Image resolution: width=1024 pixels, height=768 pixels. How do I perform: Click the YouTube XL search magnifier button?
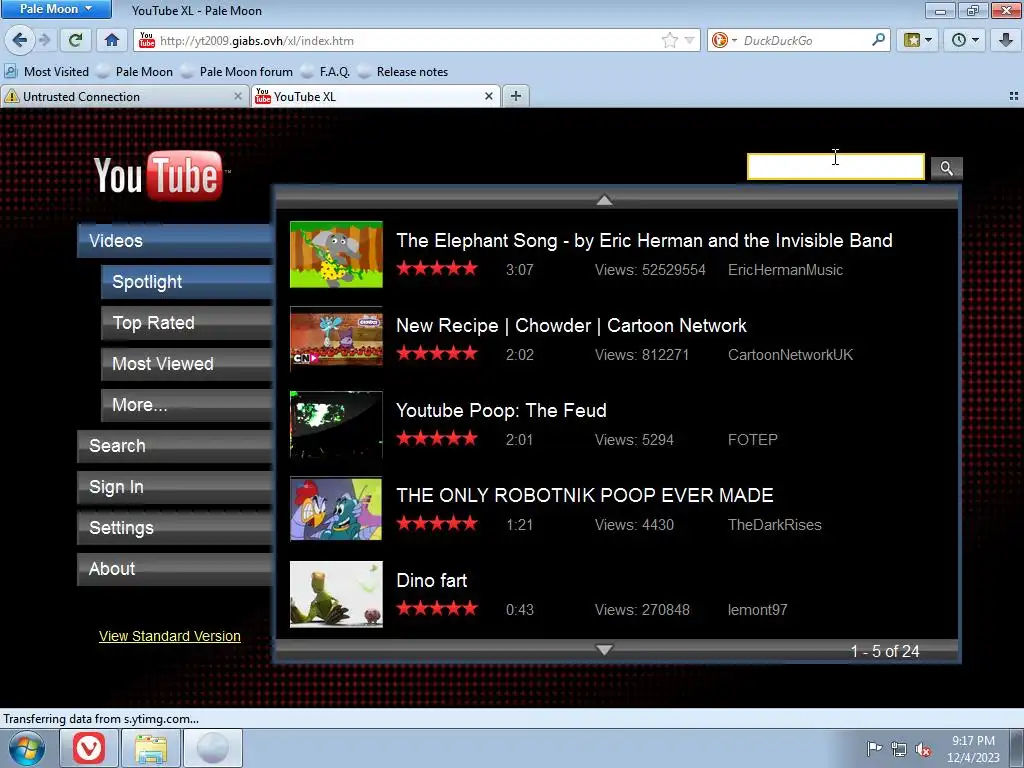tap(946, 168)
